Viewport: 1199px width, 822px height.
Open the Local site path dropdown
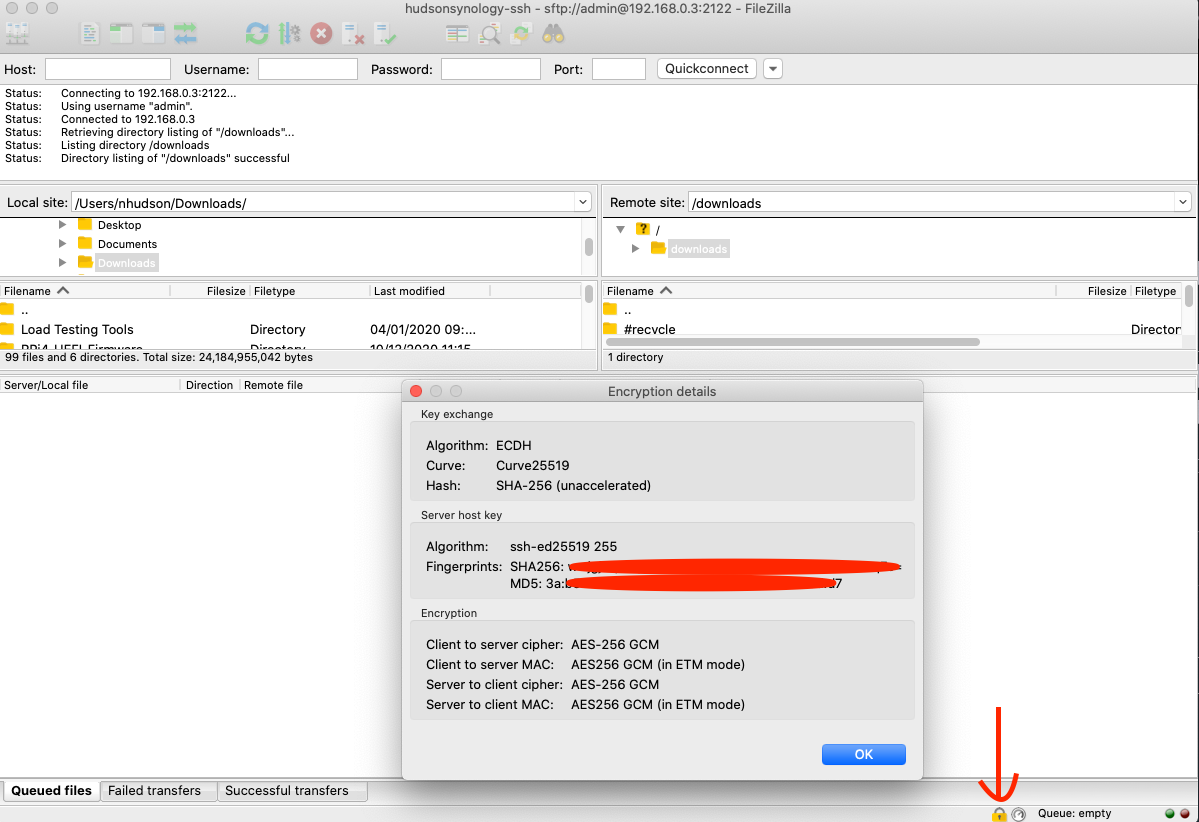click(583, 203)
